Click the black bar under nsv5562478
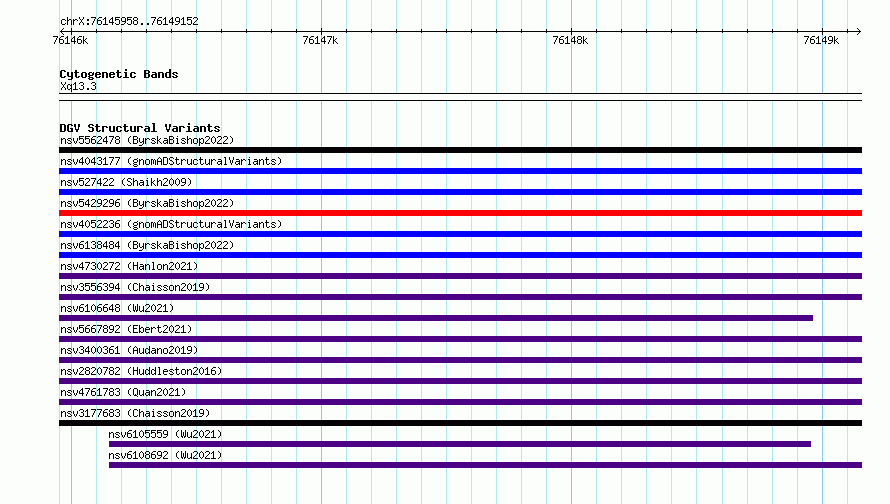This screenshot has width=890, height=504. [x=460, y=150]
